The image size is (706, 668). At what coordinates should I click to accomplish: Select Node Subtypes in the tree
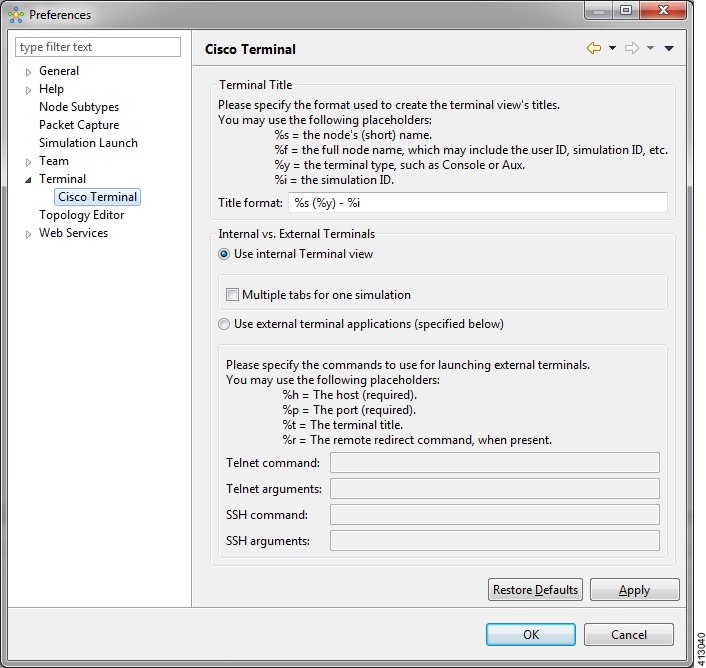click(x=79, y=107)
